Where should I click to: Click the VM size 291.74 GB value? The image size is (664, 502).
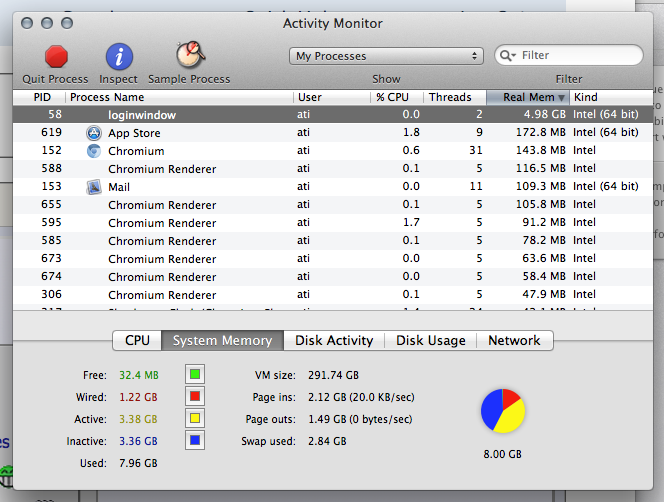coord(333,375)
